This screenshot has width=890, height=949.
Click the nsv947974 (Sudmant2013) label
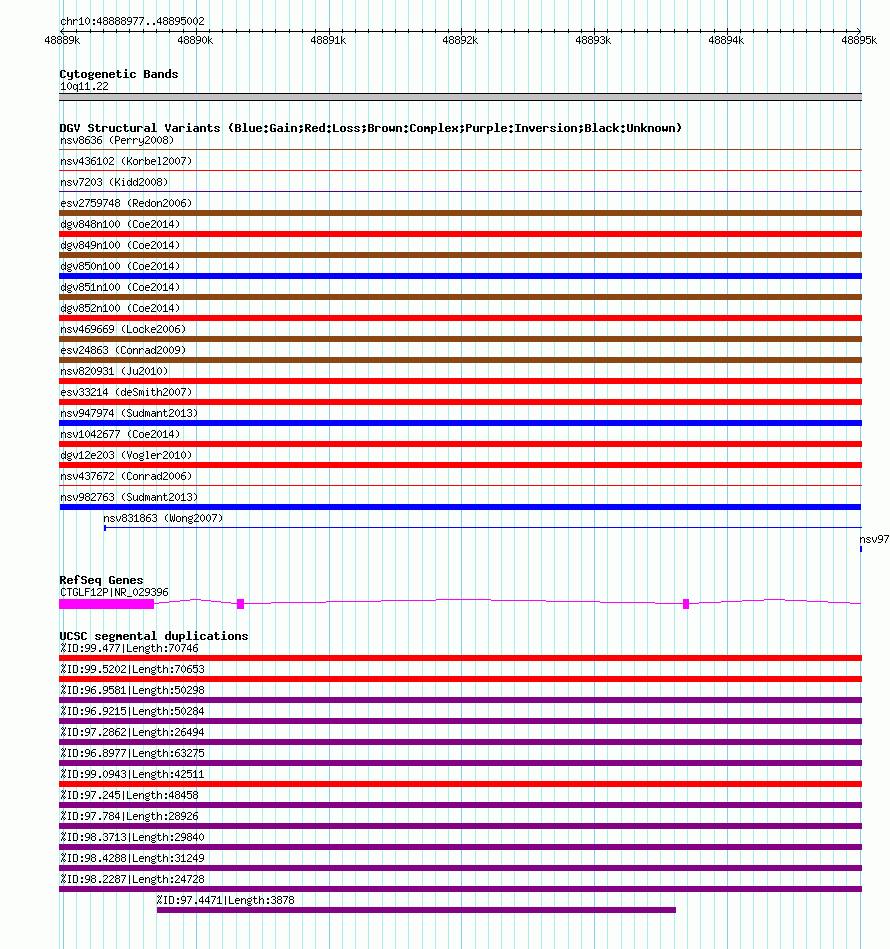click(x=129, y=413)
